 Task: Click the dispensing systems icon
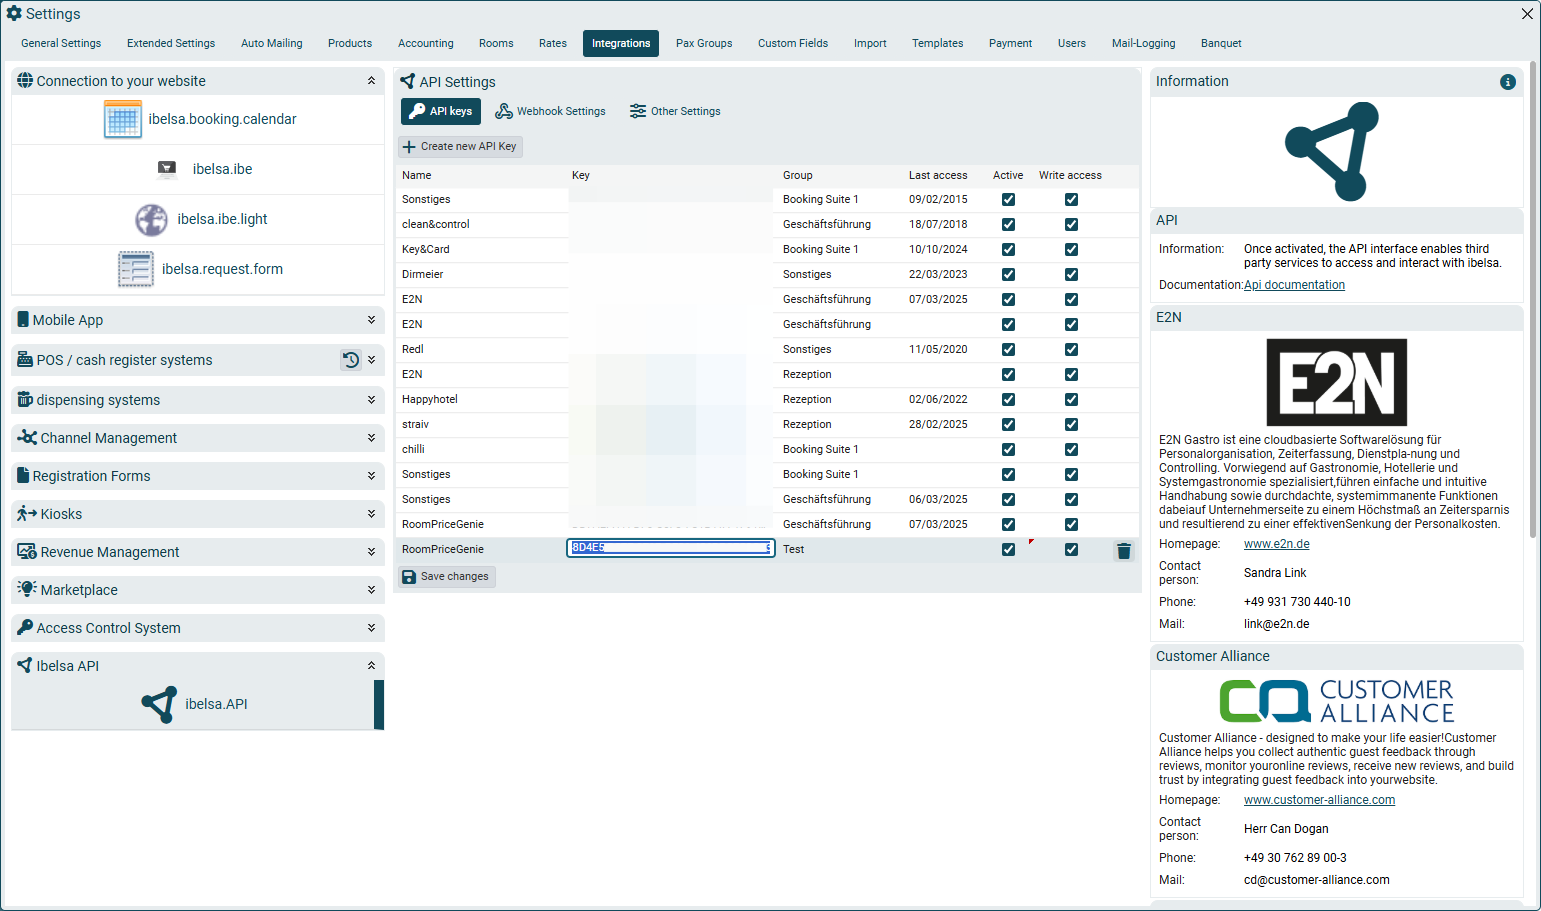click(25, 400)
